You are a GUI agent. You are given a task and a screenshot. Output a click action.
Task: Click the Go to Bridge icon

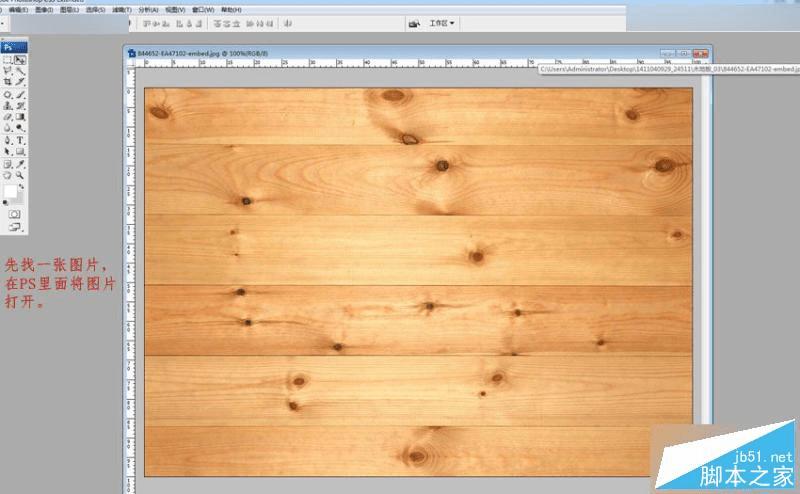pyautogui.click(x=414, y=23)
